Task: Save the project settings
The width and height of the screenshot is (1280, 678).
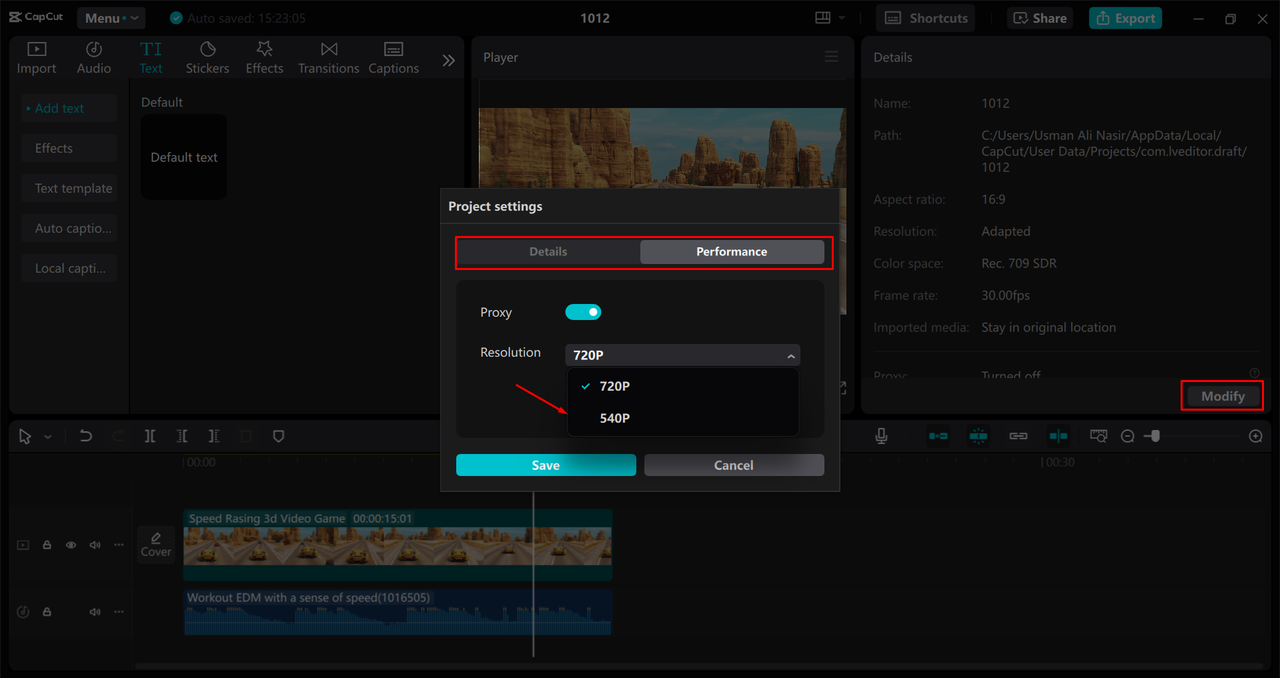Action: (546, 465)
